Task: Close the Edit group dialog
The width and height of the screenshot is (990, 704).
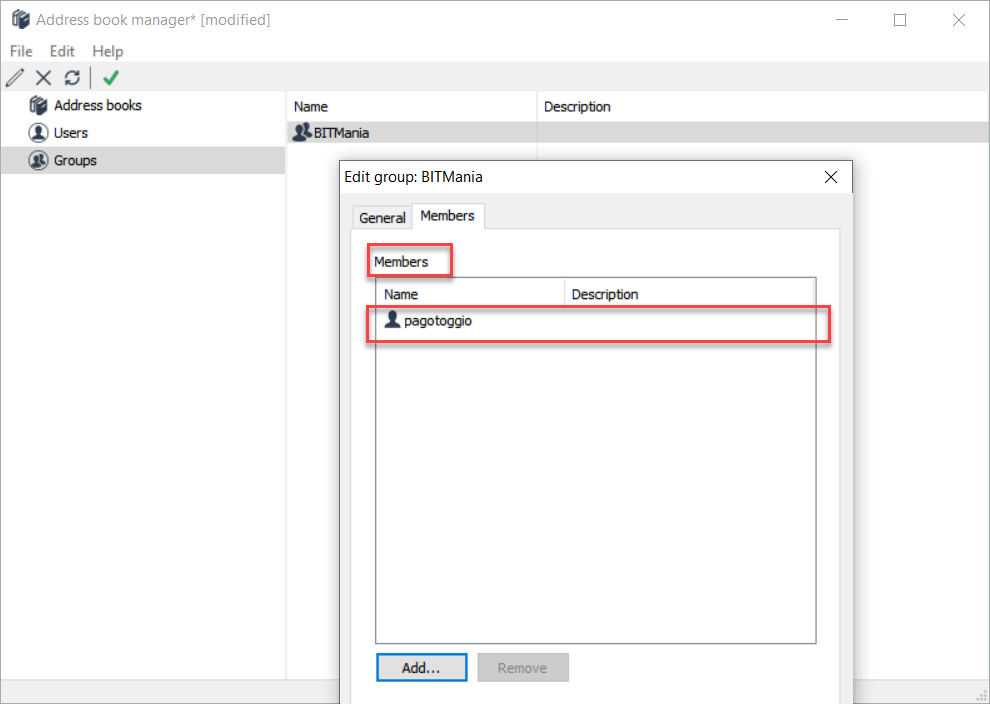Action: point(830,177)
